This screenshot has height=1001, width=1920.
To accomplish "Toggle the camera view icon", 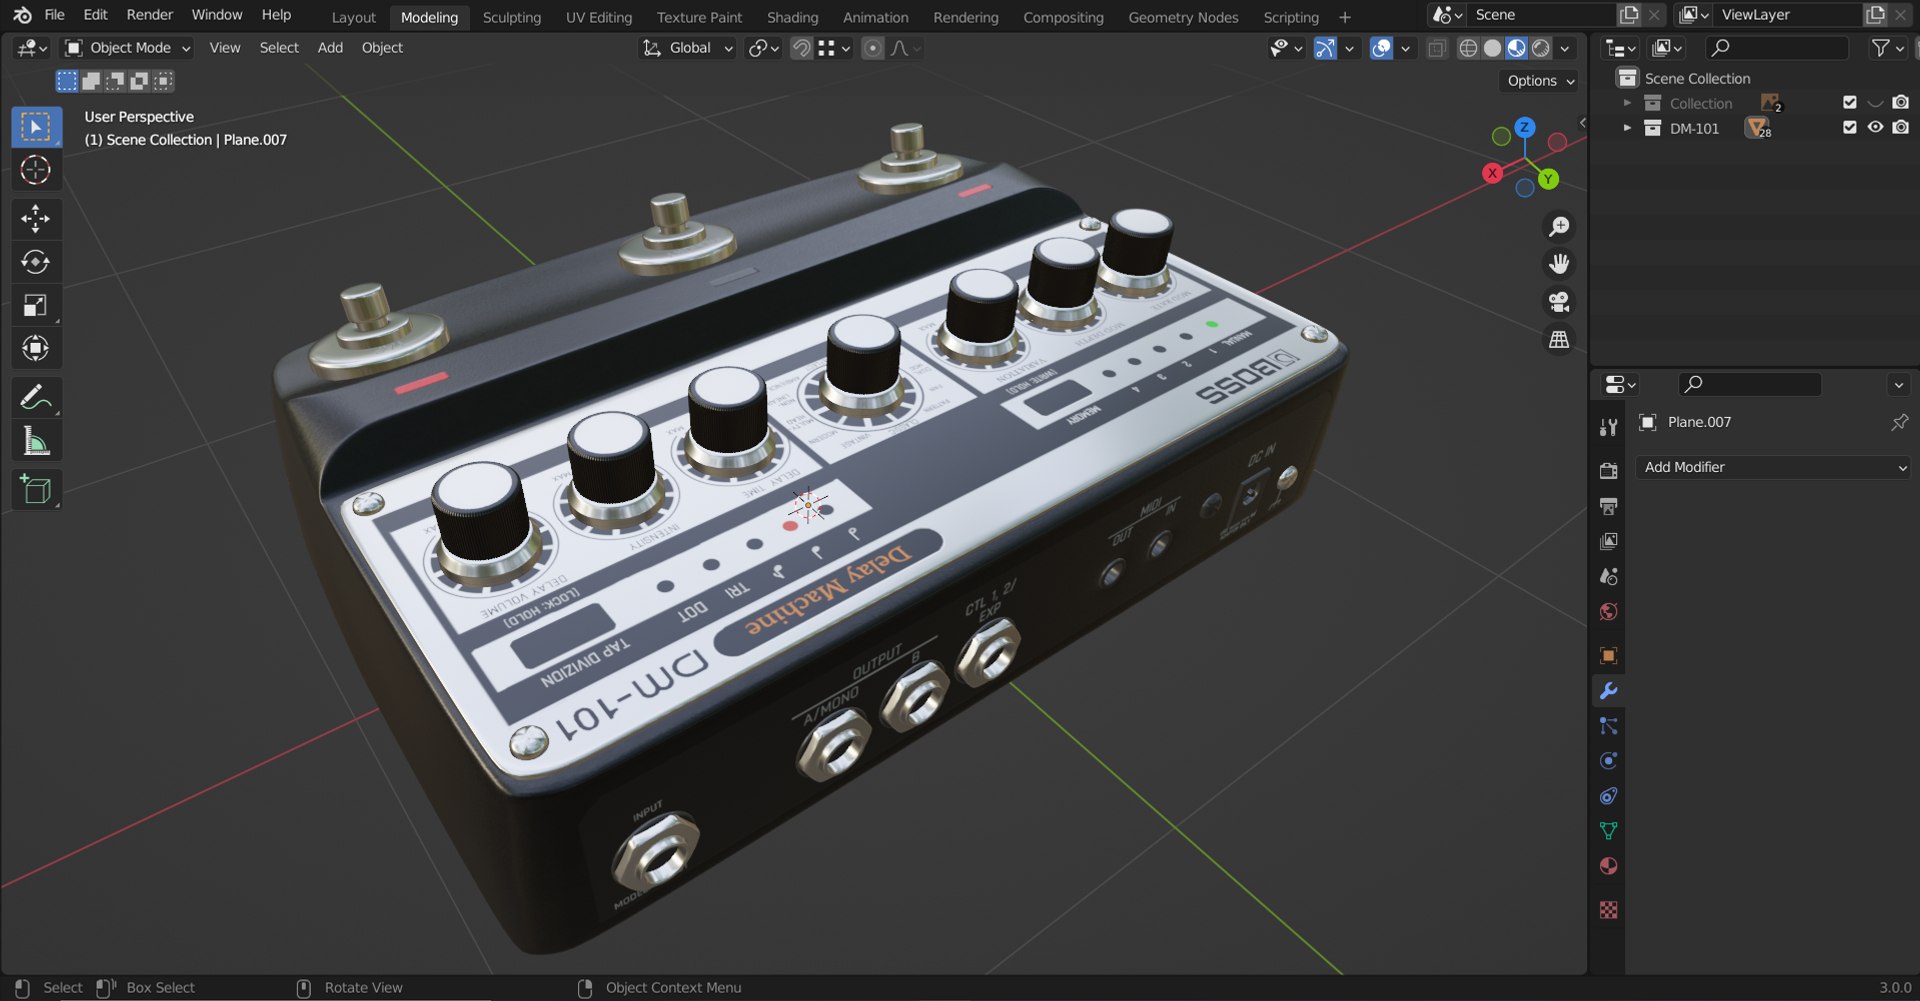I will [x=1559, y=302].
